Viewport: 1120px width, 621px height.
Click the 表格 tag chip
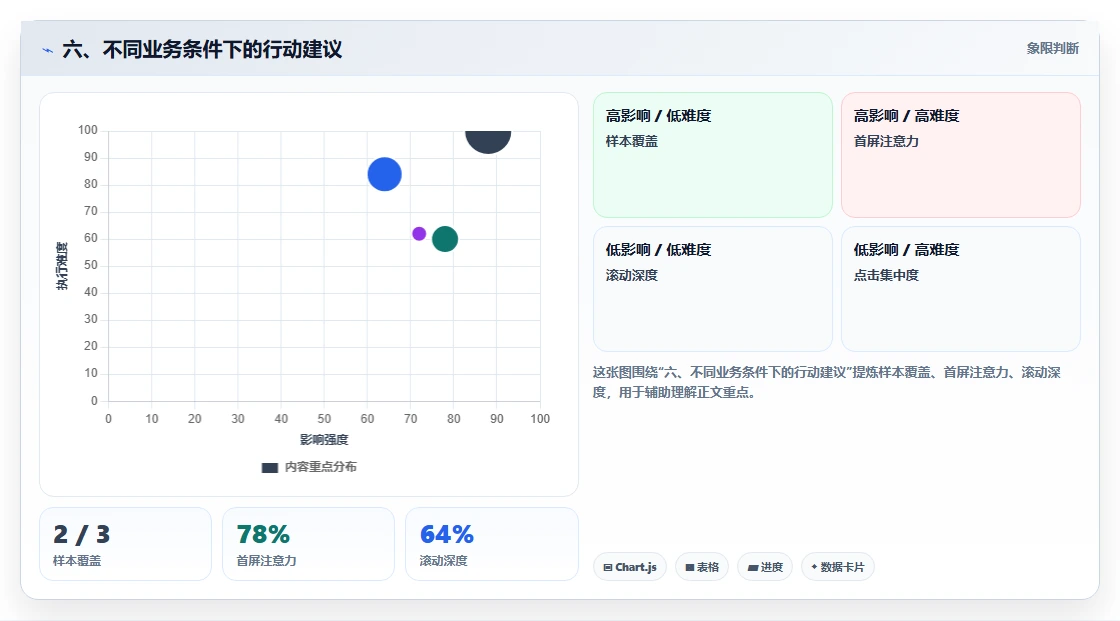click(702, 567)
